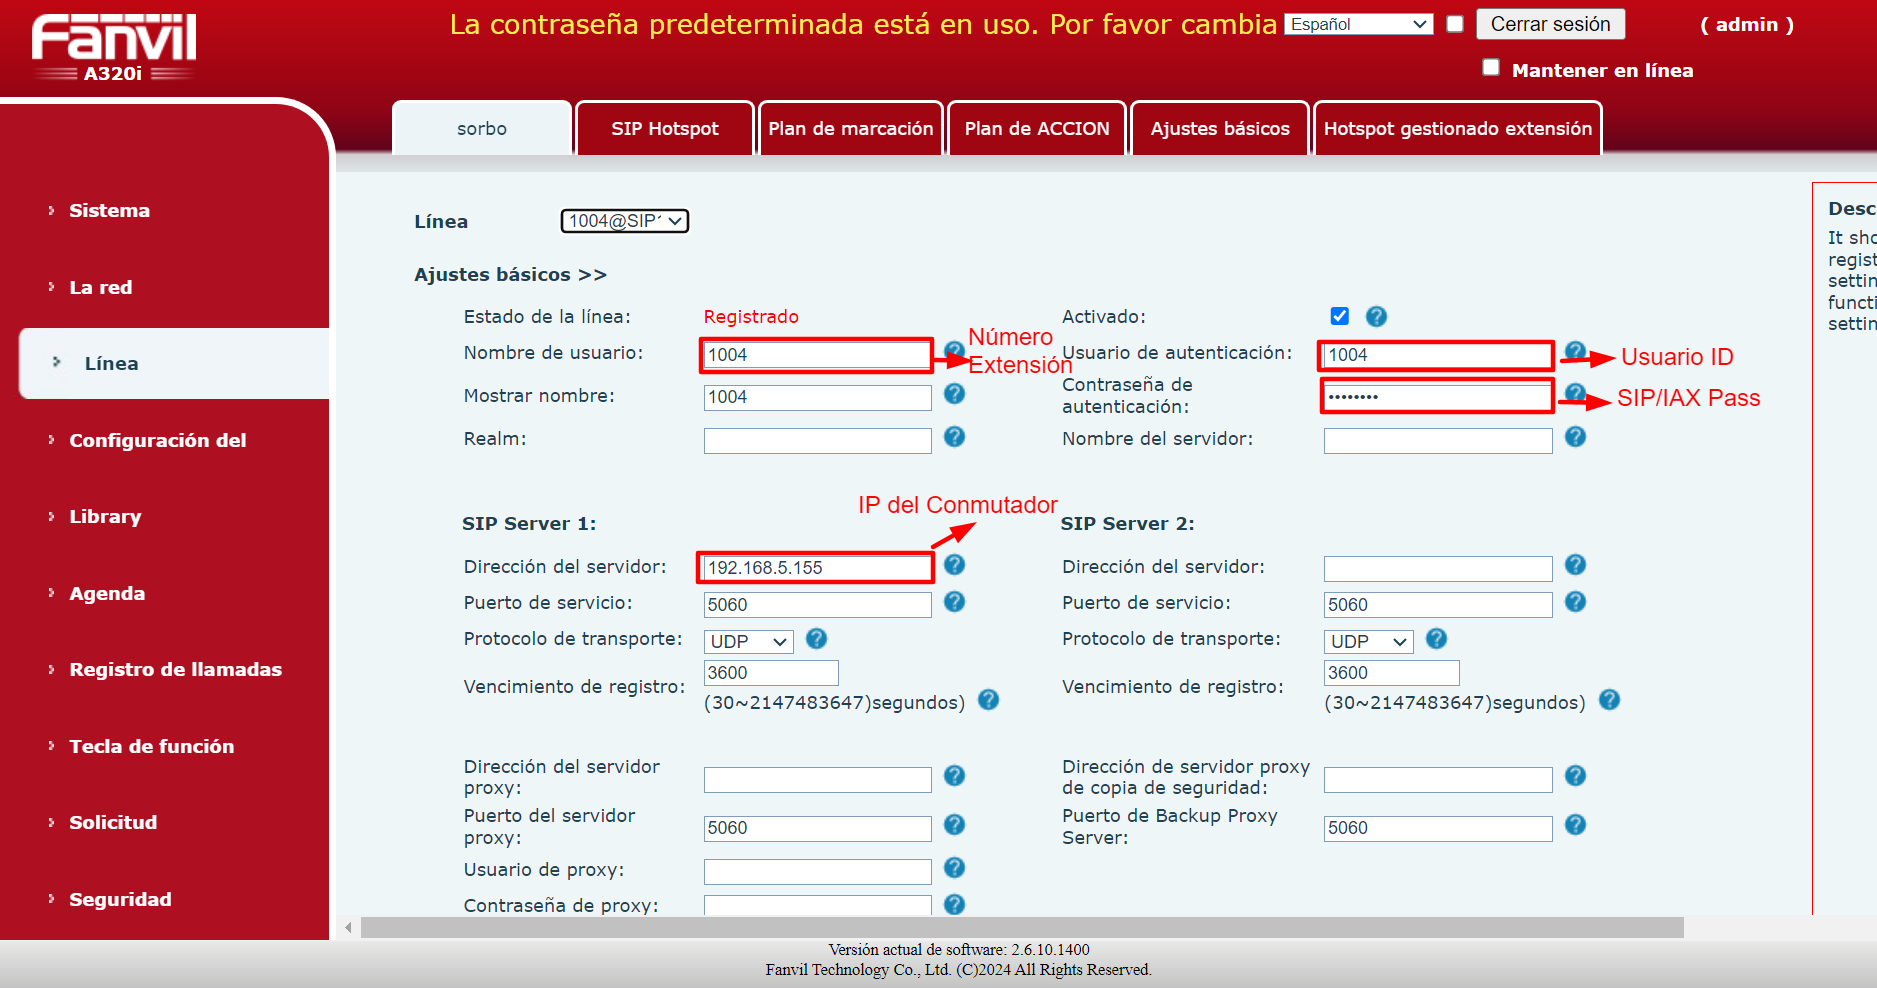Click help icon for SIP Server 1 UDP protocol

pos(816,638)
